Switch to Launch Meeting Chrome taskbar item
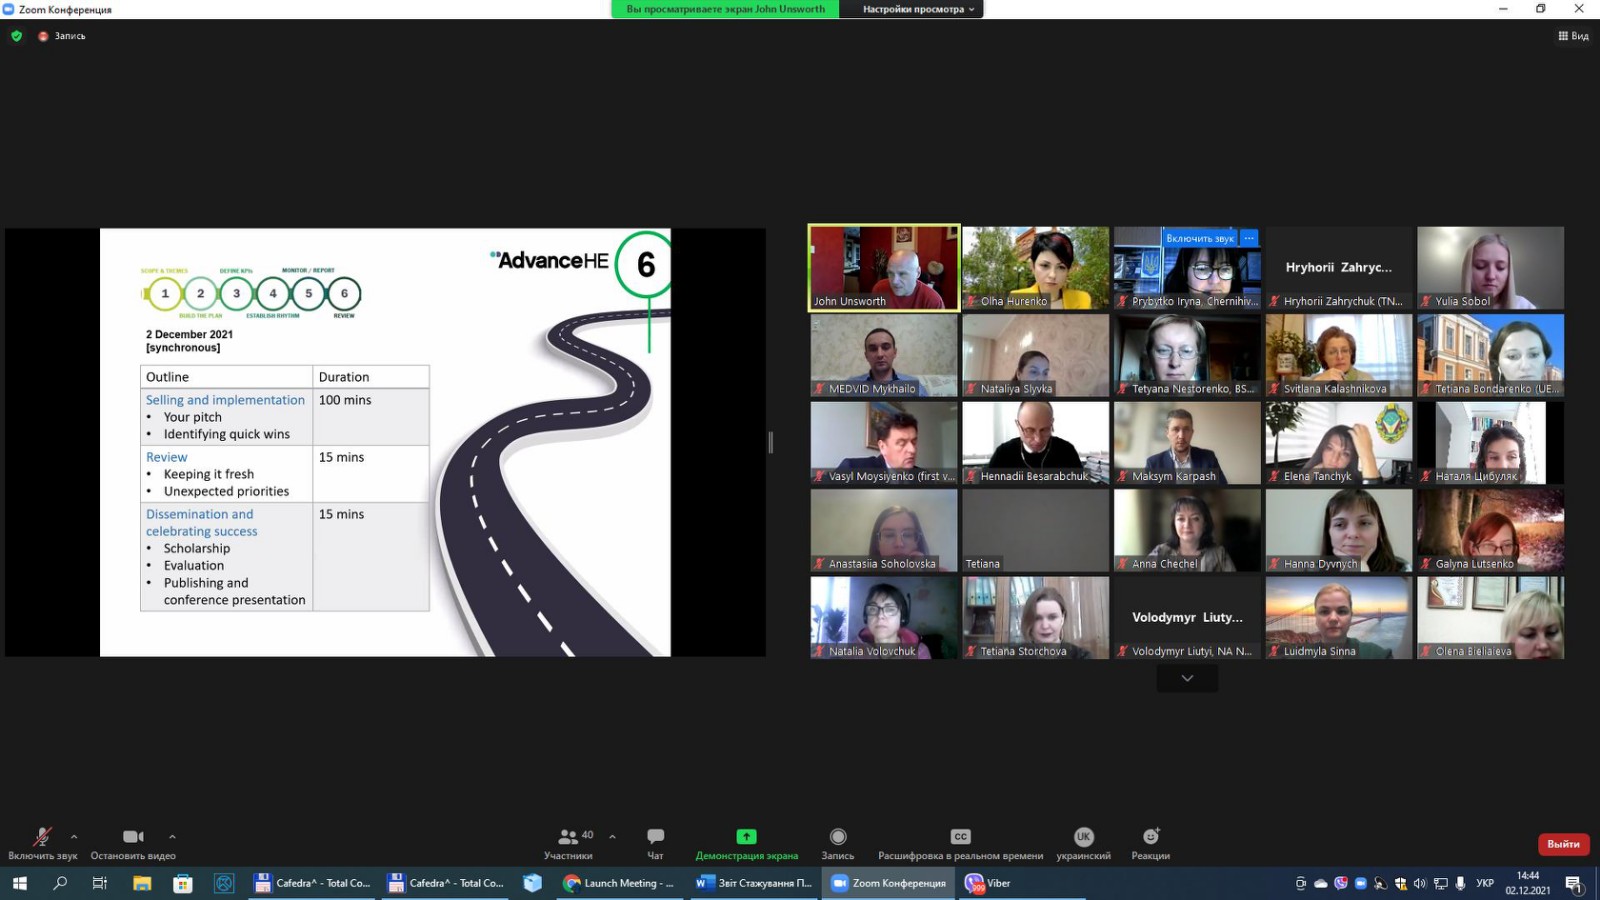 tap(619, 883)
